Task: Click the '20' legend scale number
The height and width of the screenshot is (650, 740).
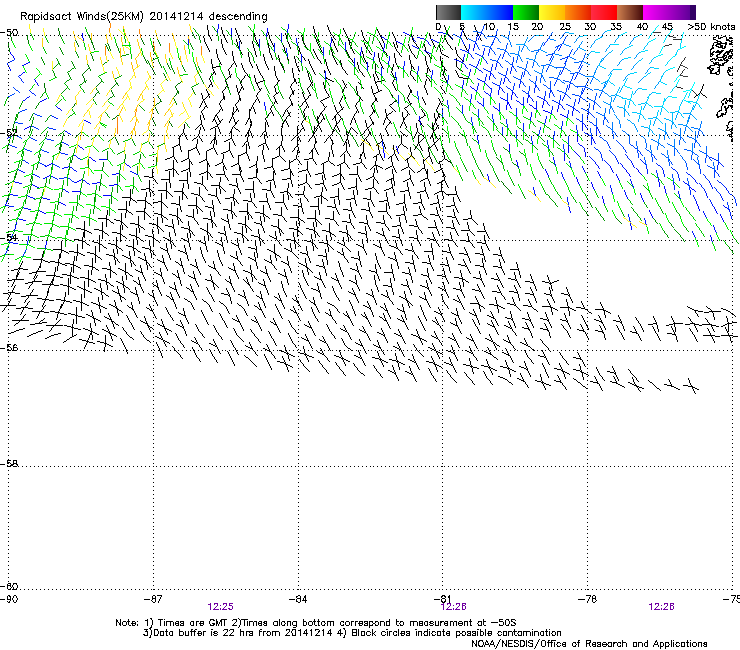Action: pyautogui.click(x=537, y=27)
